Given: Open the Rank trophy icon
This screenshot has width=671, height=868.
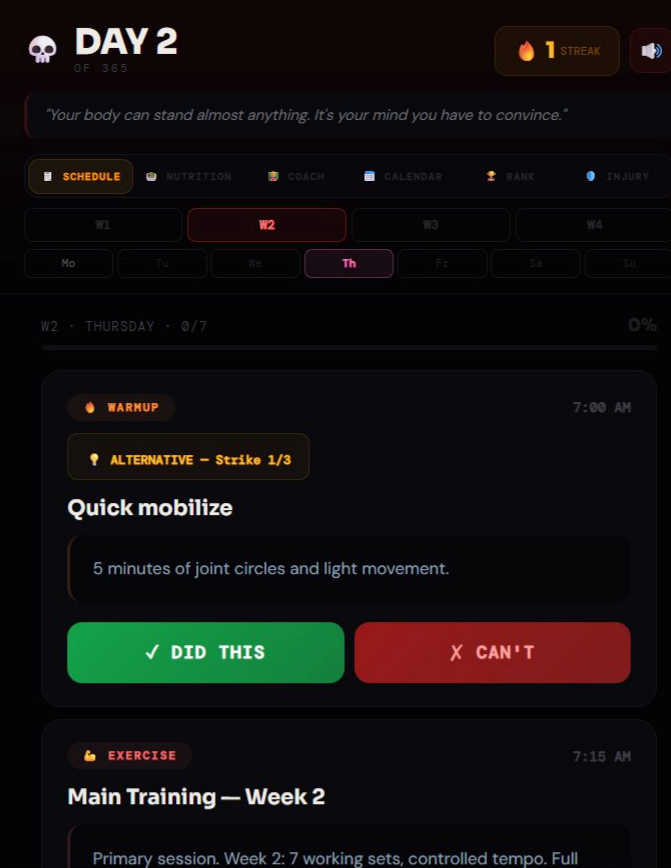Looking at the screenshot, I should (x=491, y=177).
